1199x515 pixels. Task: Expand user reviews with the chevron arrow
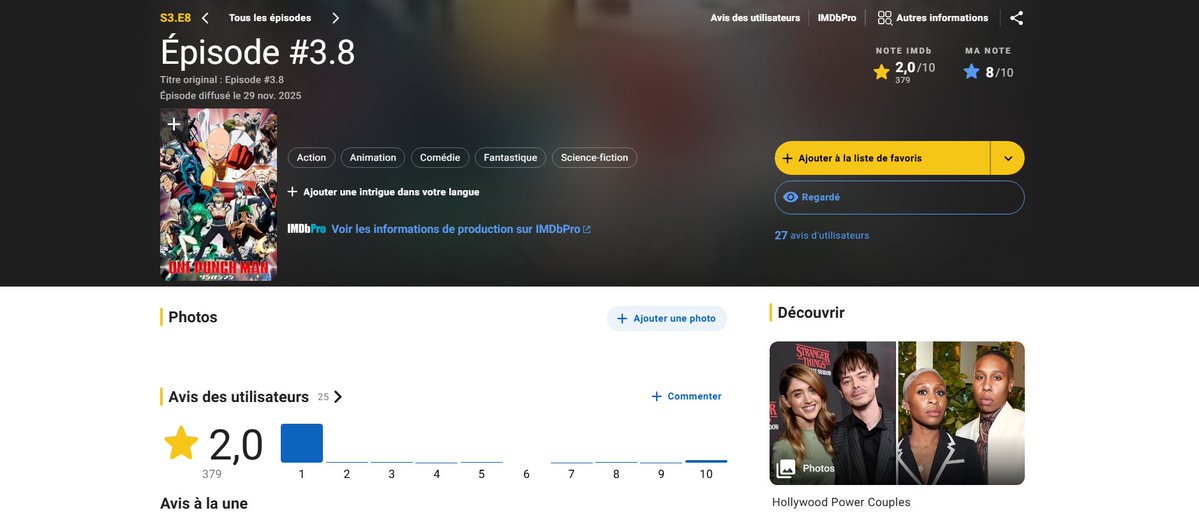338,396
